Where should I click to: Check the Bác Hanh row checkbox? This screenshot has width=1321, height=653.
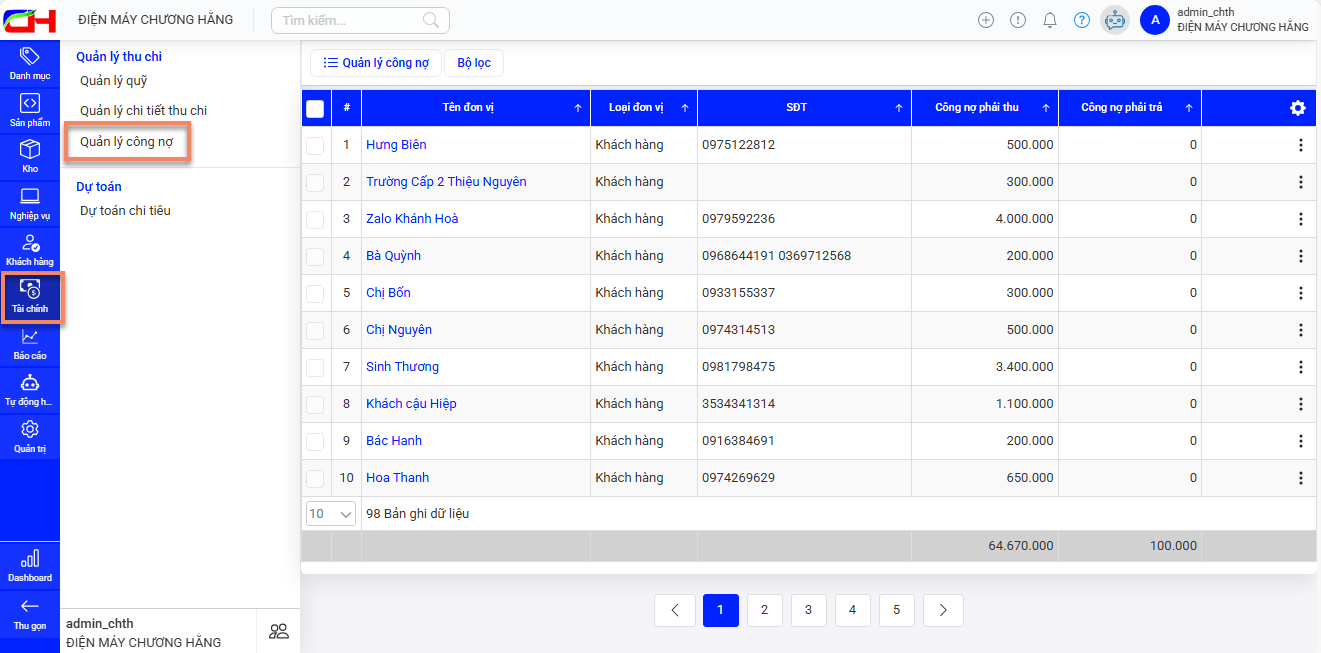(315, 441)
